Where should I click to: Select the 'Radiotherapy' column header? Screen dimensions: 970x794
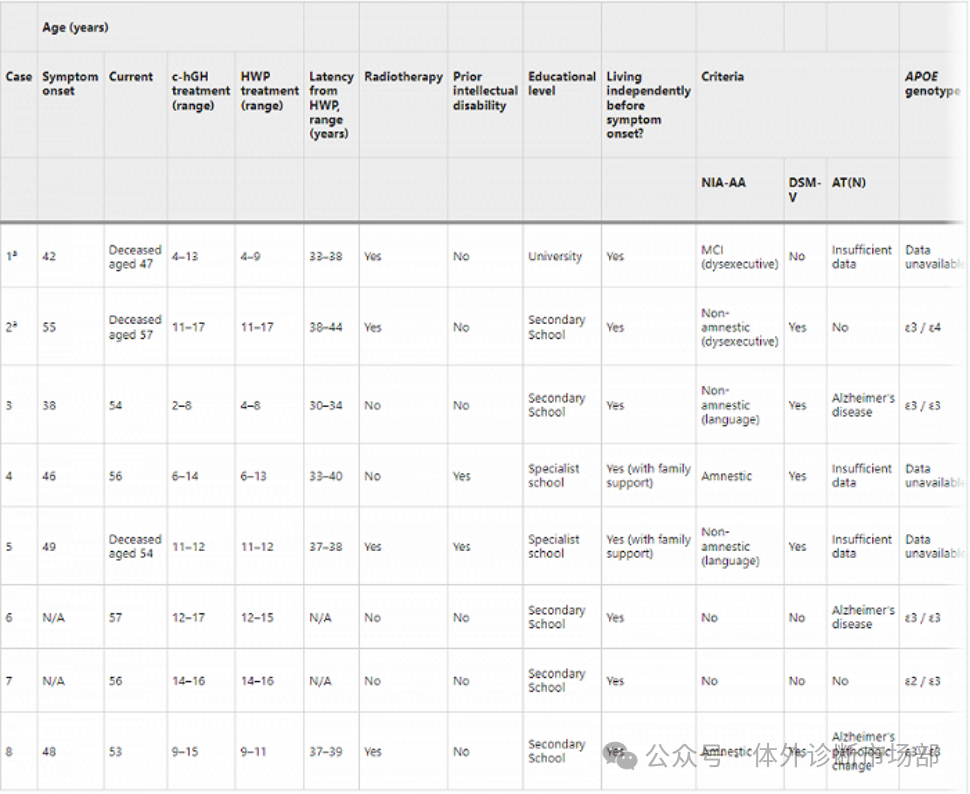tap(403, 77)
